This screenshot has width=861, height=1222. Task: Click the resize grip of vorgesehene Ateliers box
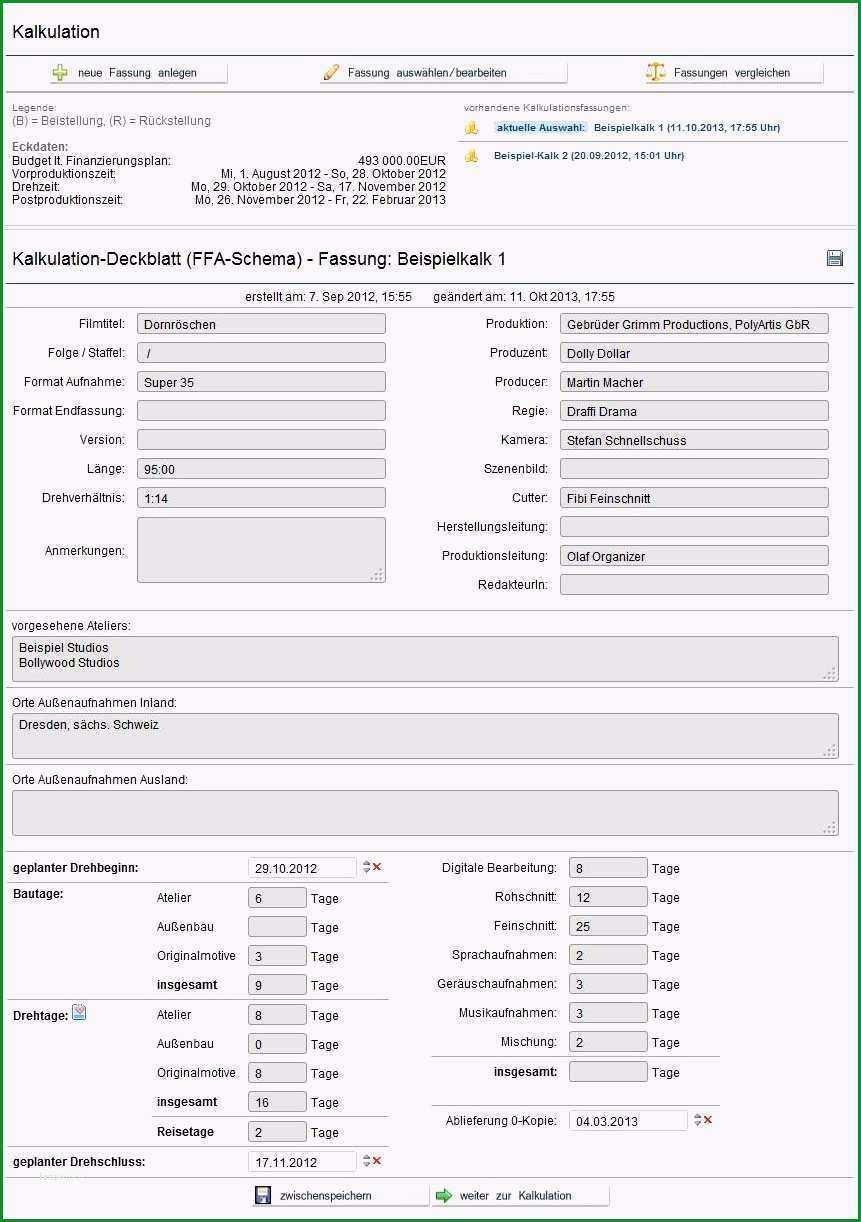click(x=829, y=674)
